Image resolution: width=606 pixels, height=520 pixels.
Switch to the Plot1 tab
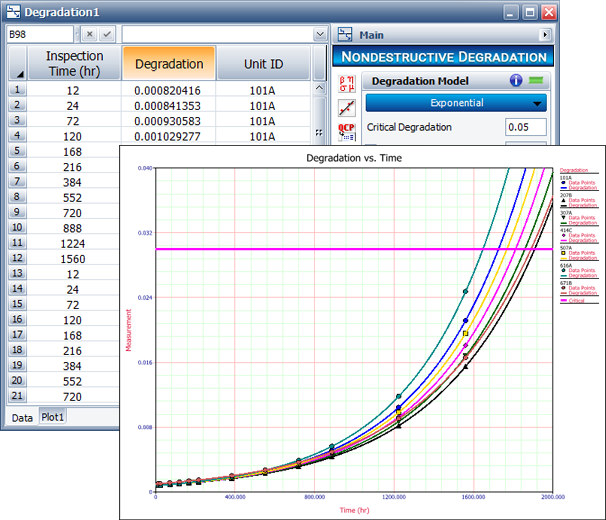pyautogui.click(x=54, y=417)
